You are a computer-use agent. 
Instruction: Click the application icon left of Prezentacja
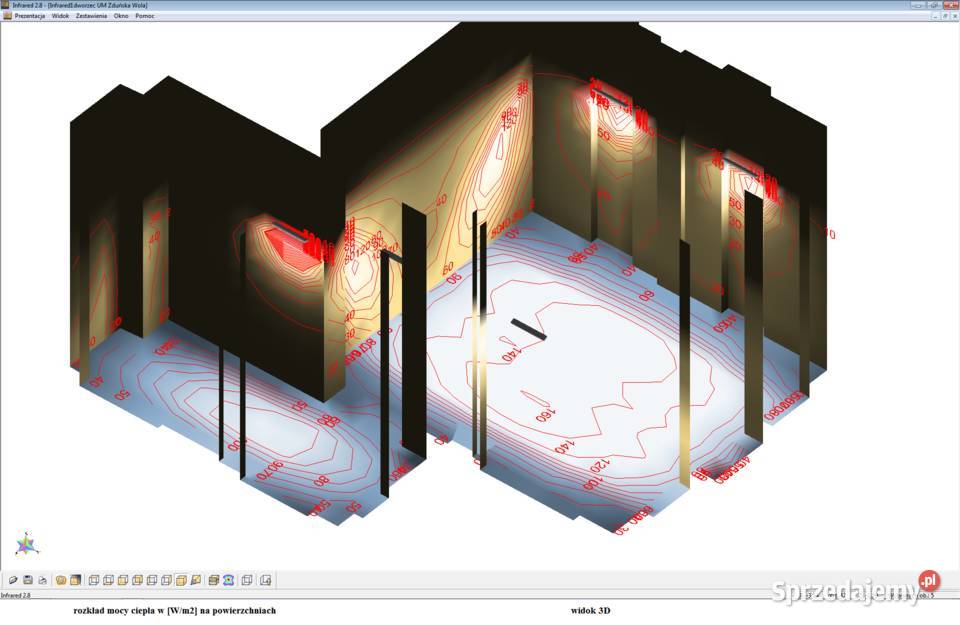pos(6,16)
